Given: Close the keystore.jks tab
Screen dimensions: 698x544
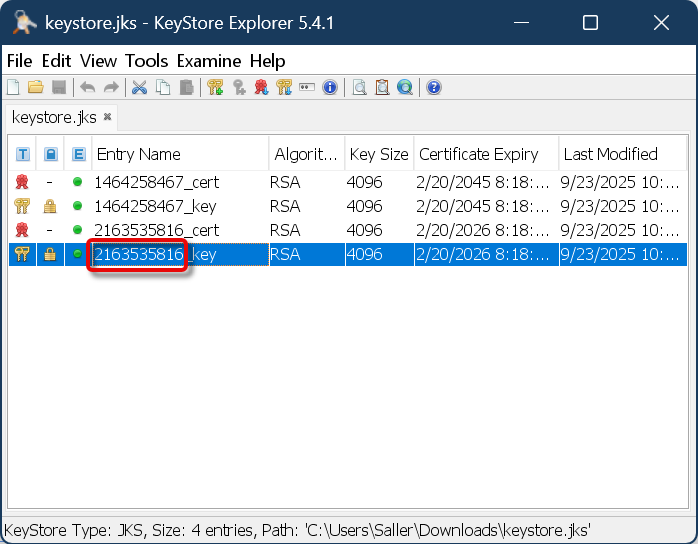Looking at the screenshot, I should (108, 117).
